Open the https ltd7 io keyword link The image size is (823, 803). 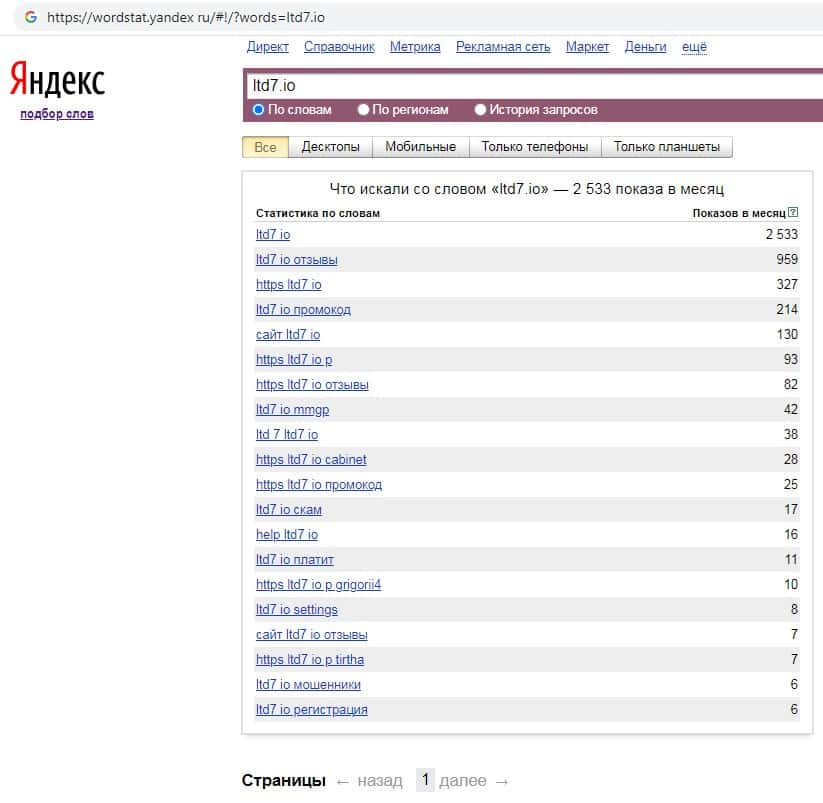pyautogui.click(x=289, y=284)
